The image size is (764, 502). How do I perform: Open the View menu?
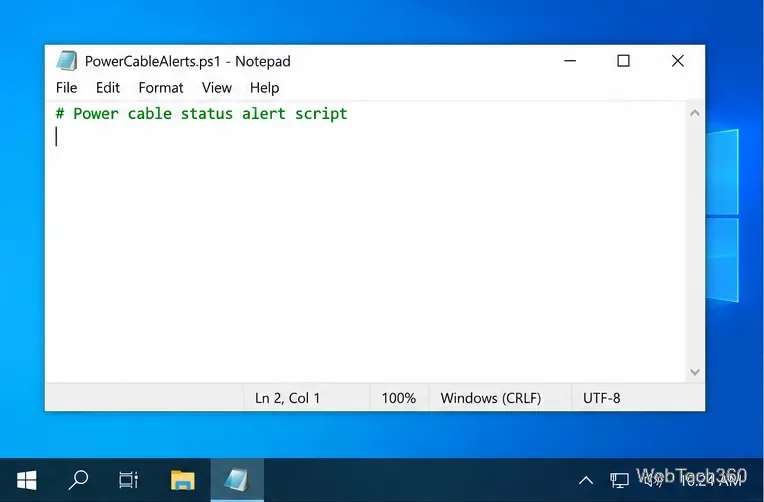tap(217, 88)
